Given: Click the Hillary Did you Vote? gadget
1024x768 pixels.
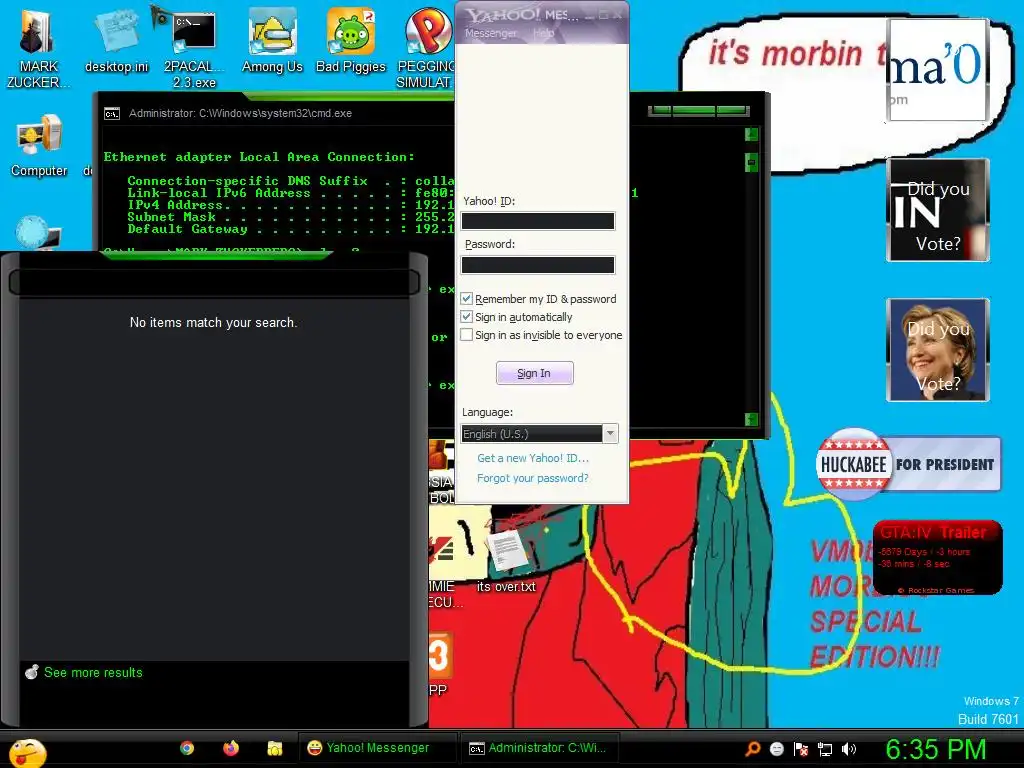Looking at the screenshot, I should click(938, 350).
